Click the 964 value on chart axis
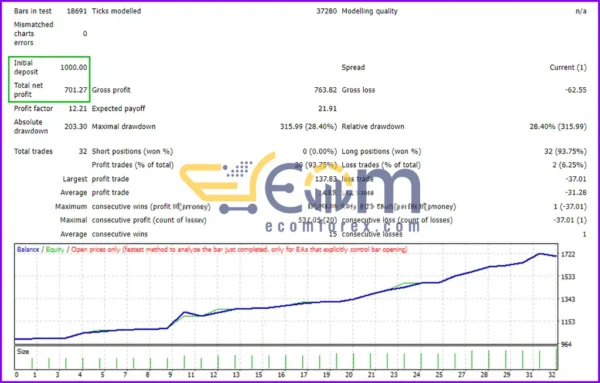 [566, 344]
